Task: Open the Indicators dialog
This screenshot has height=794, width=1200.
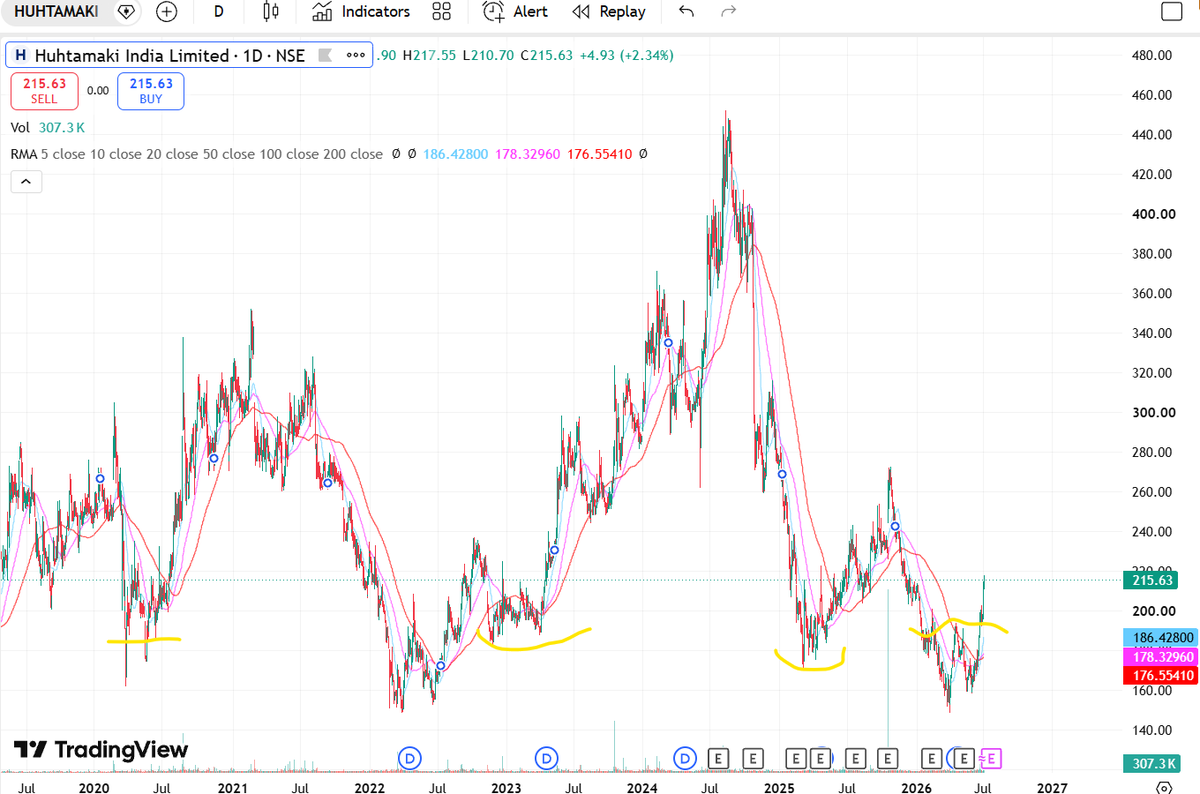Action: pyautogui.click(x=361, y=12)
